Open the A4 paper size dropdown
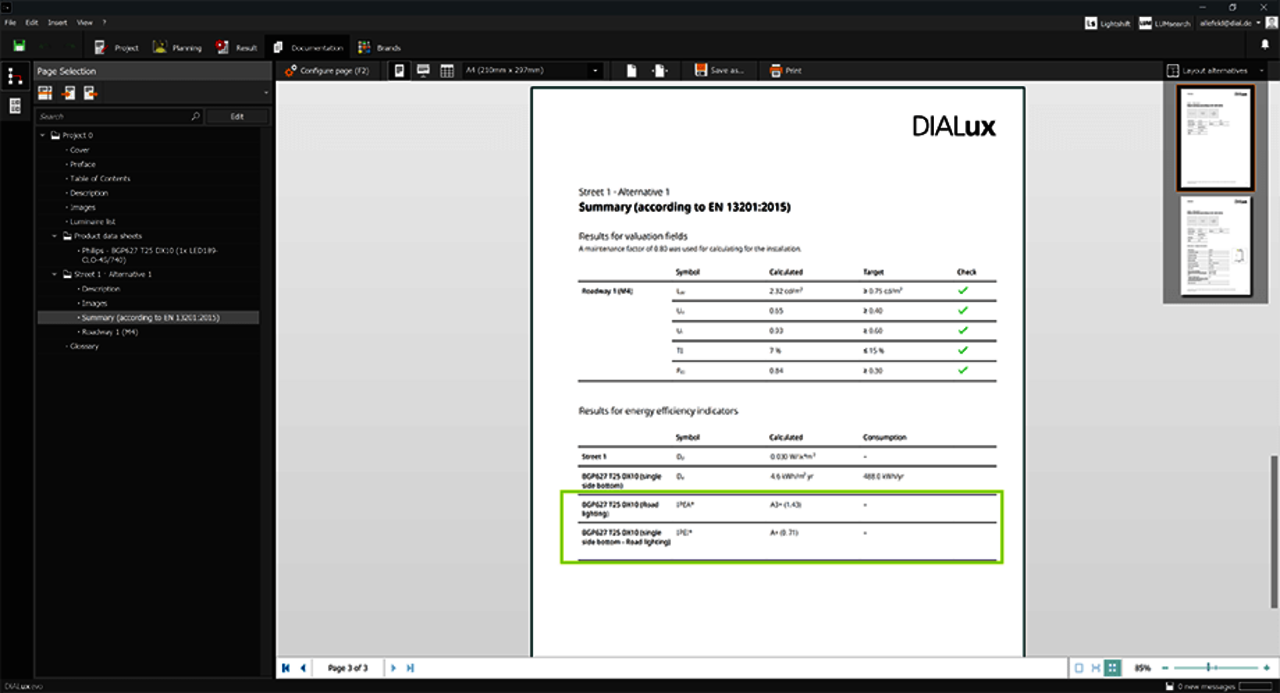The image size is (1280, 693). tap(596, 71)
